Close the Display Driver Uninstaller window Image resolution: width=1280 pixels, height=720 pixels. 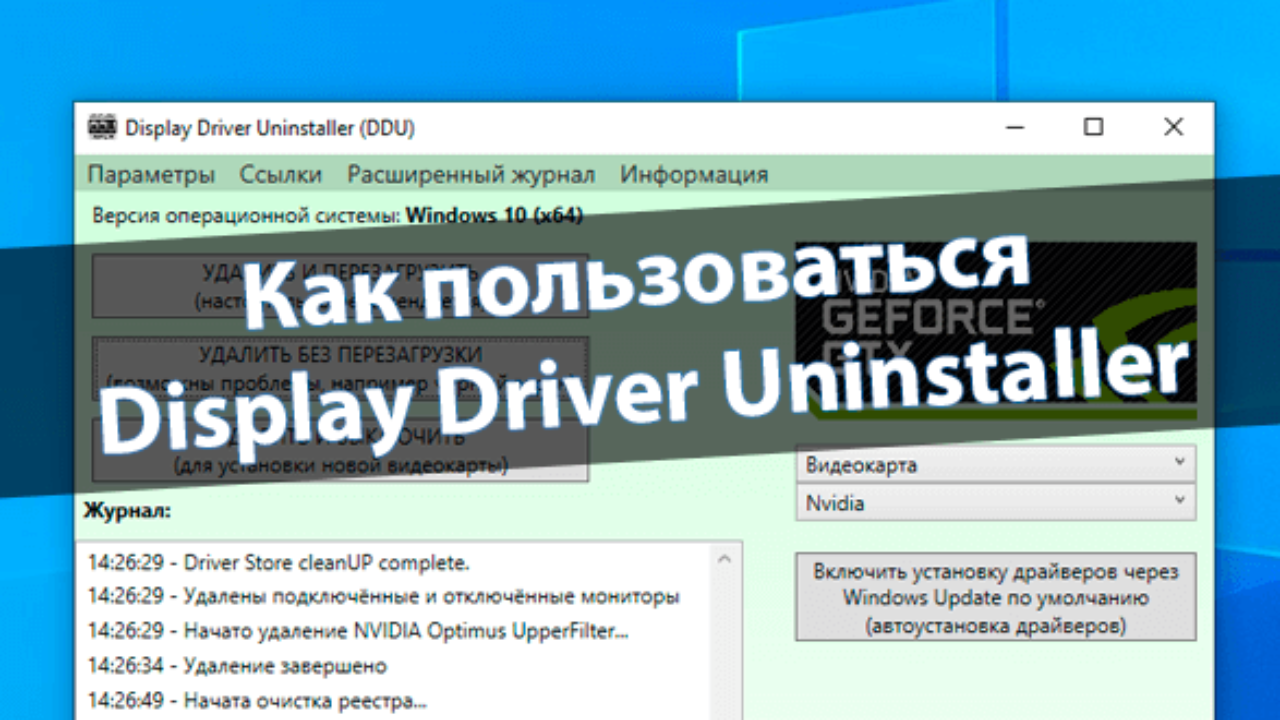(1173, 127)
